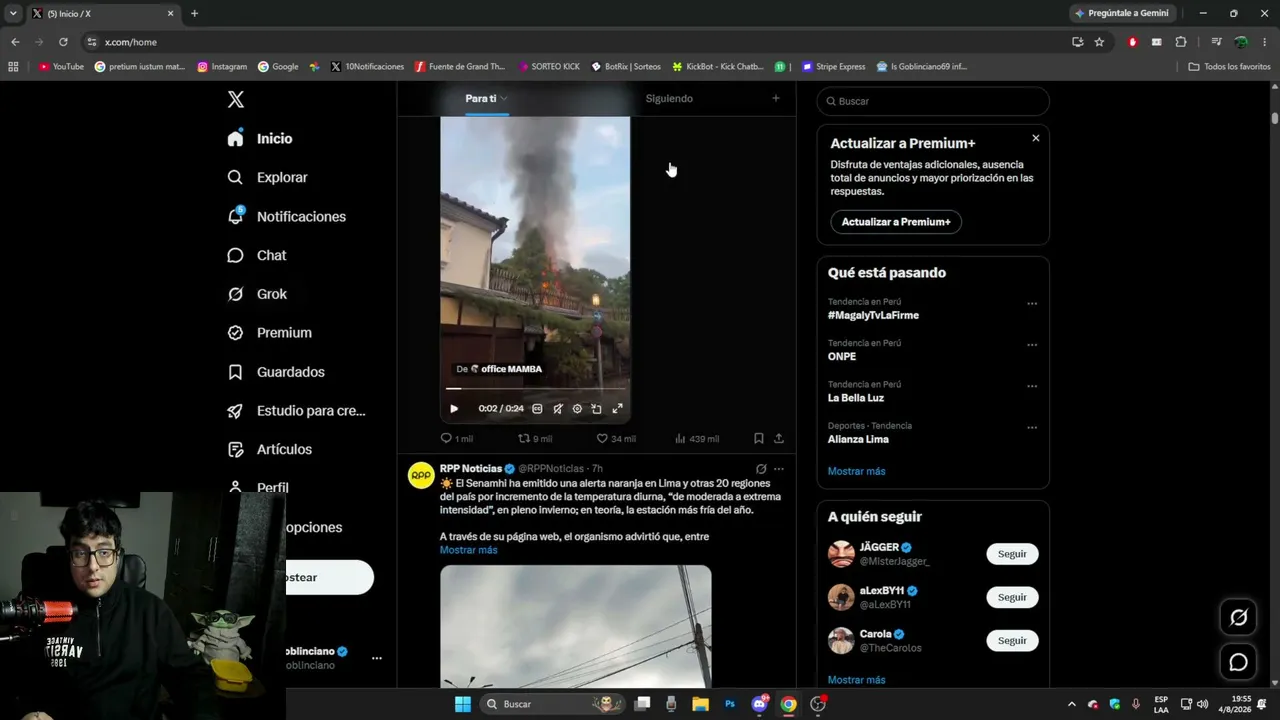This screenshot has width=1280, height=720.
Task: Open the YouTube bookmark
Action: click(x=61, y=67)
